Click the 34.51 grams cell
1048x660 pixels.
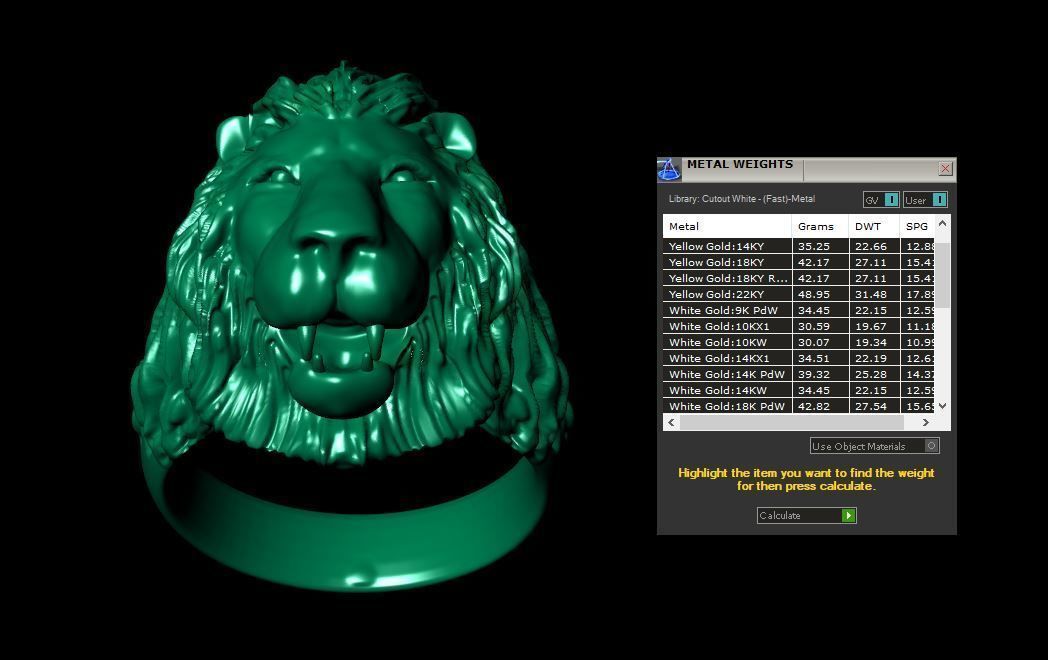tap(820, 358)
